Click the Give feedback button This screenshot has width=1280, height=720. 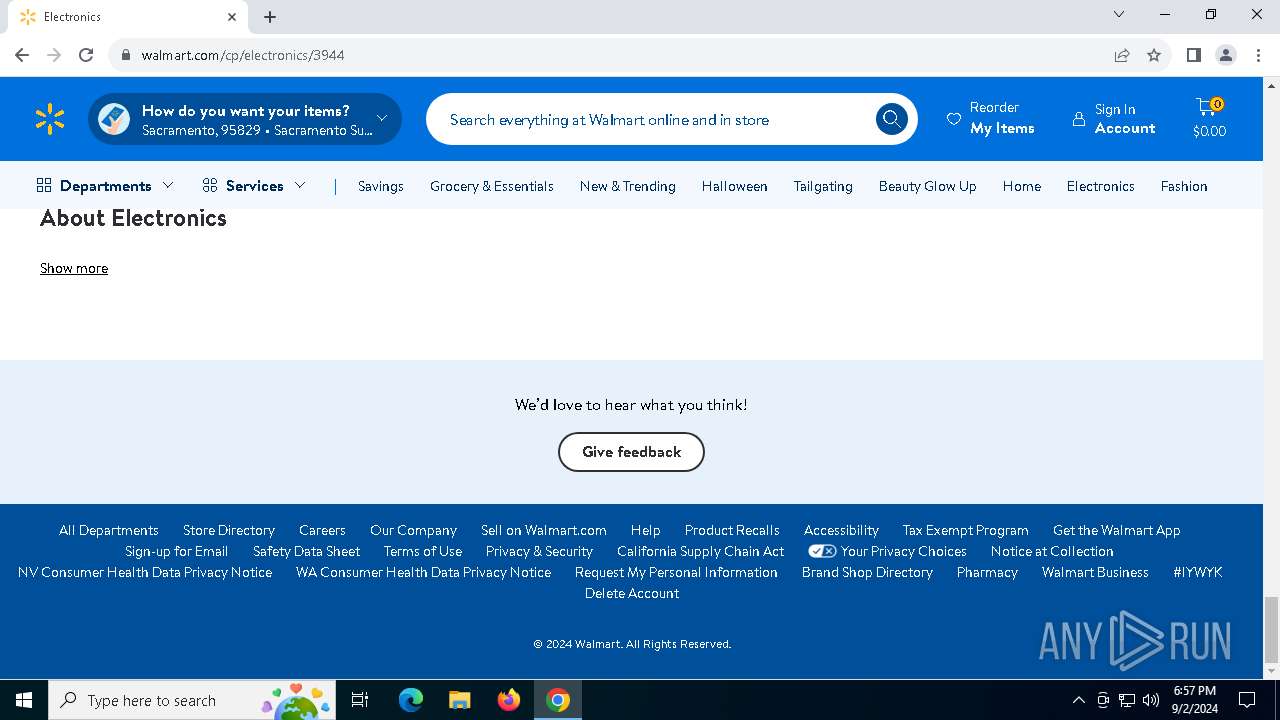click(631, 452)
